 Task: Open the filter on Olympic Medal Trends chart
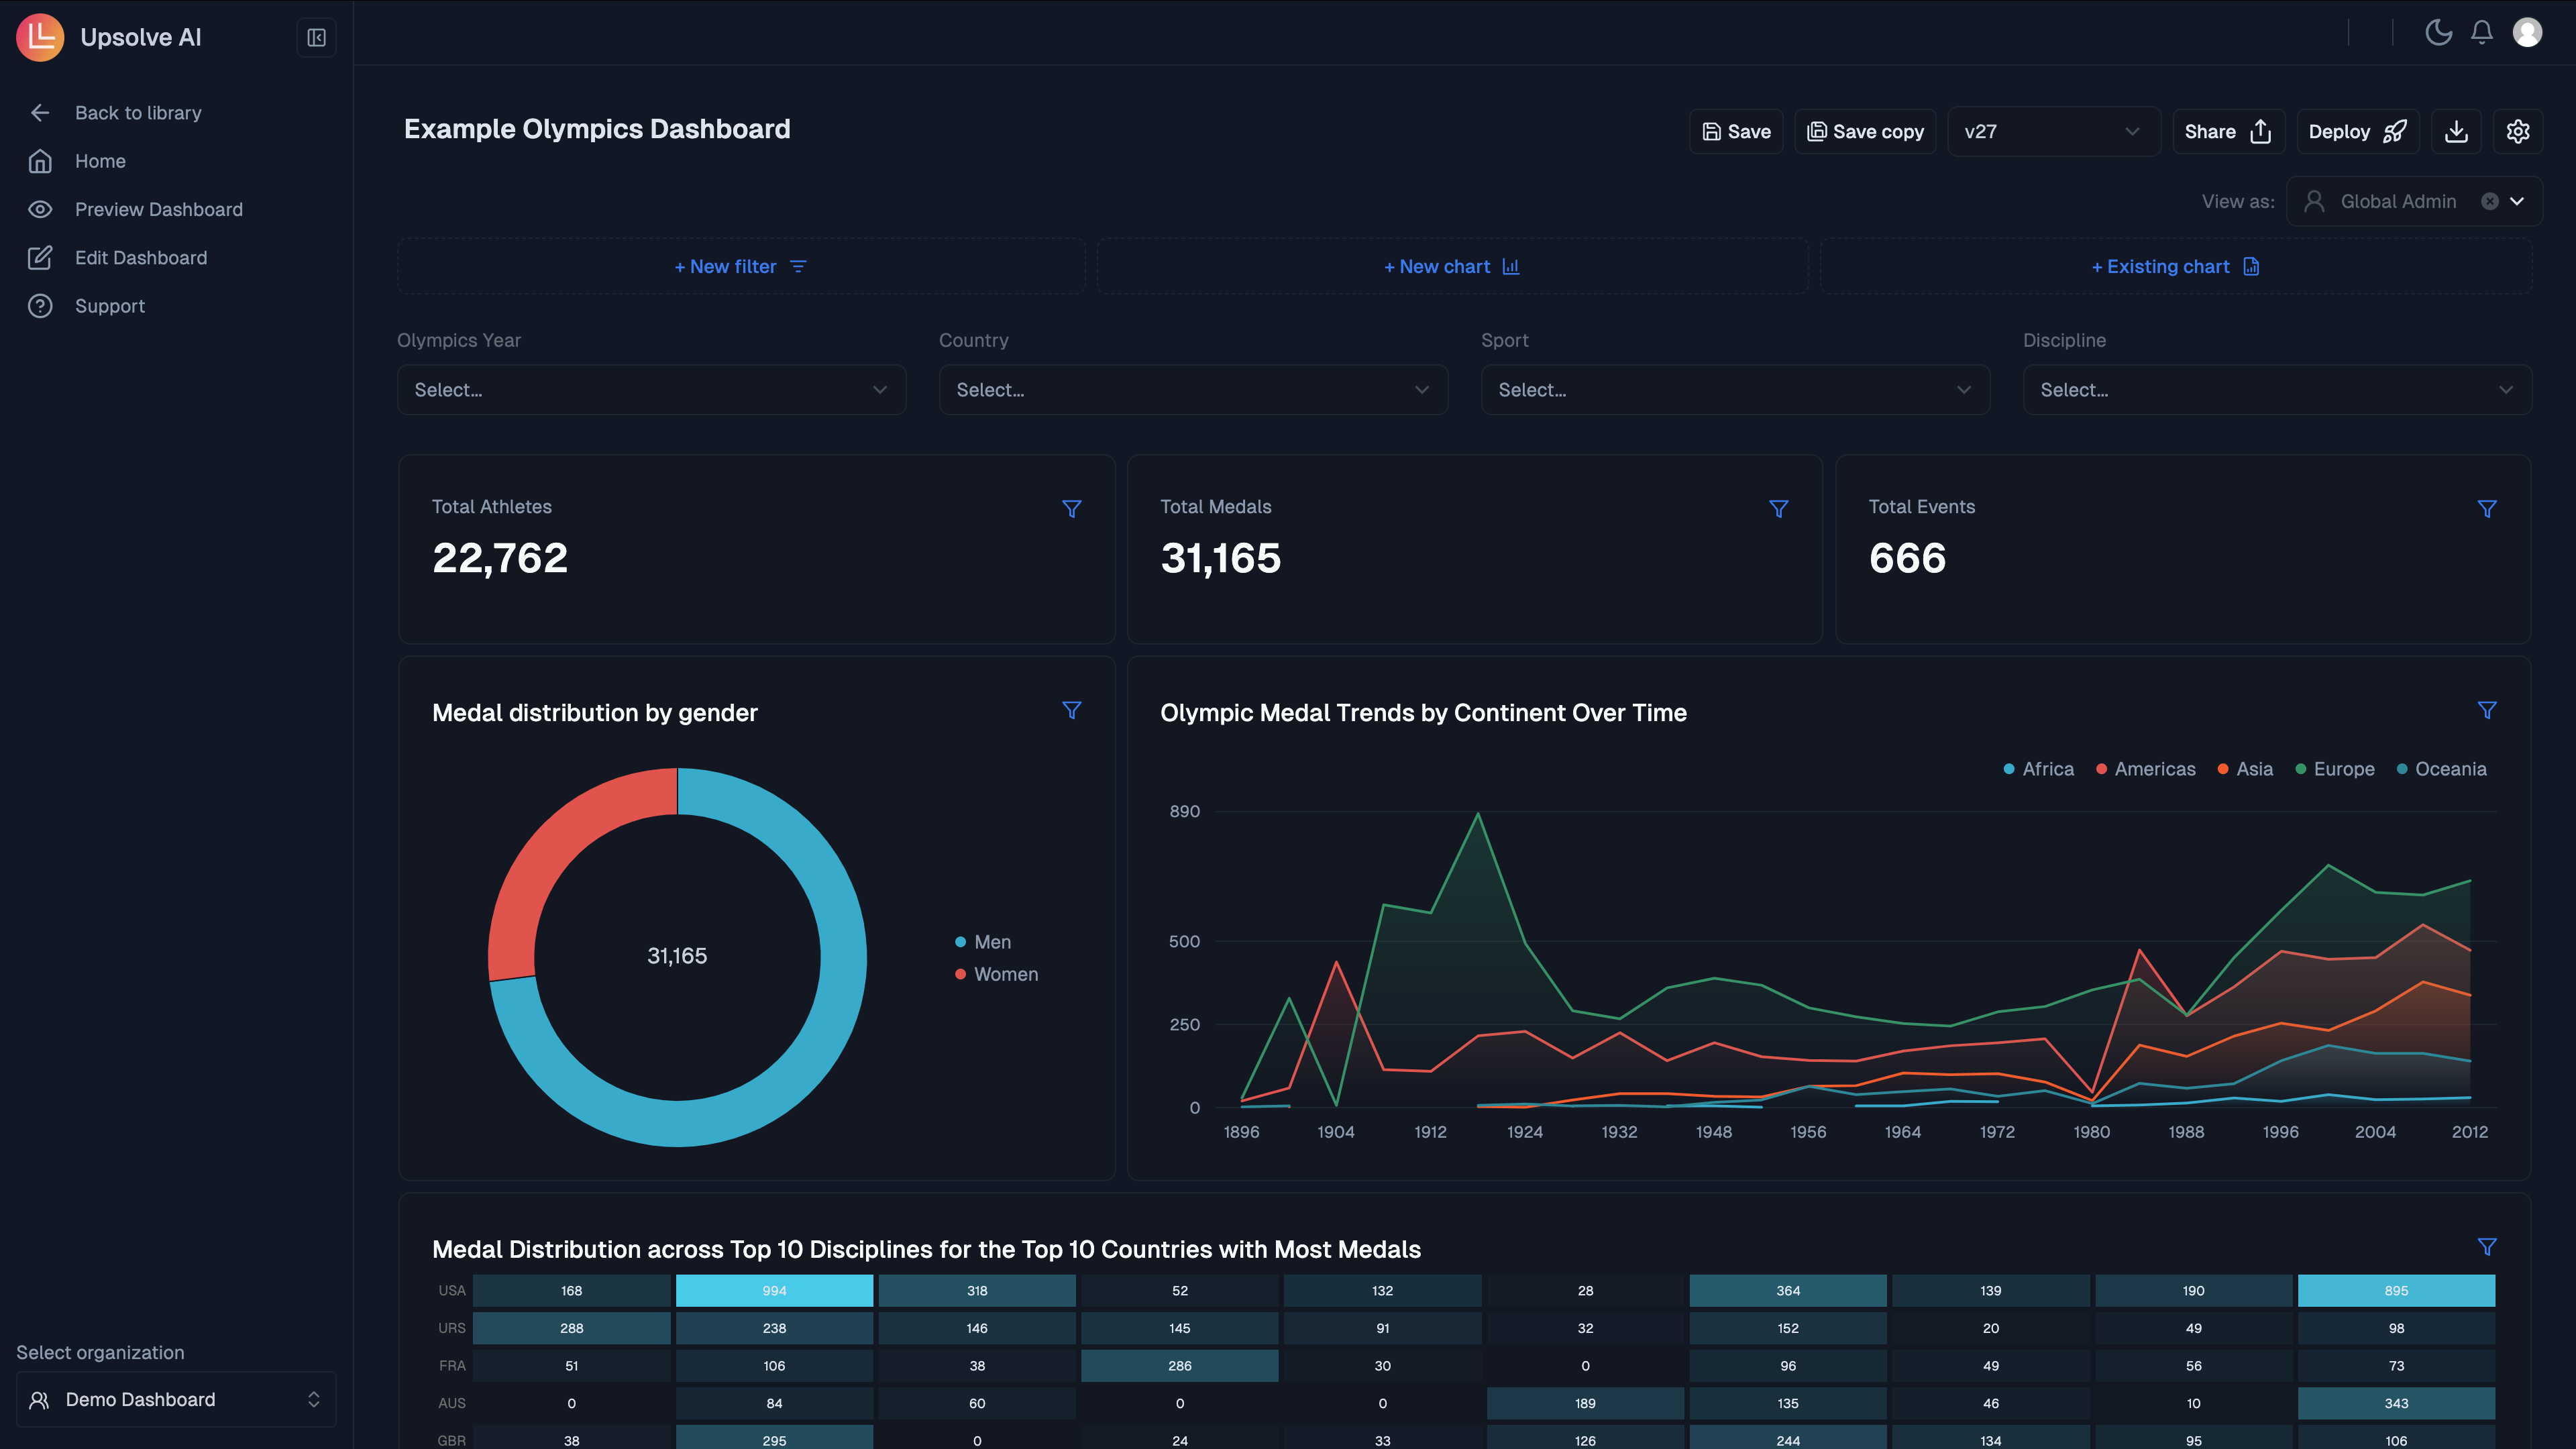pos(2487,710)
